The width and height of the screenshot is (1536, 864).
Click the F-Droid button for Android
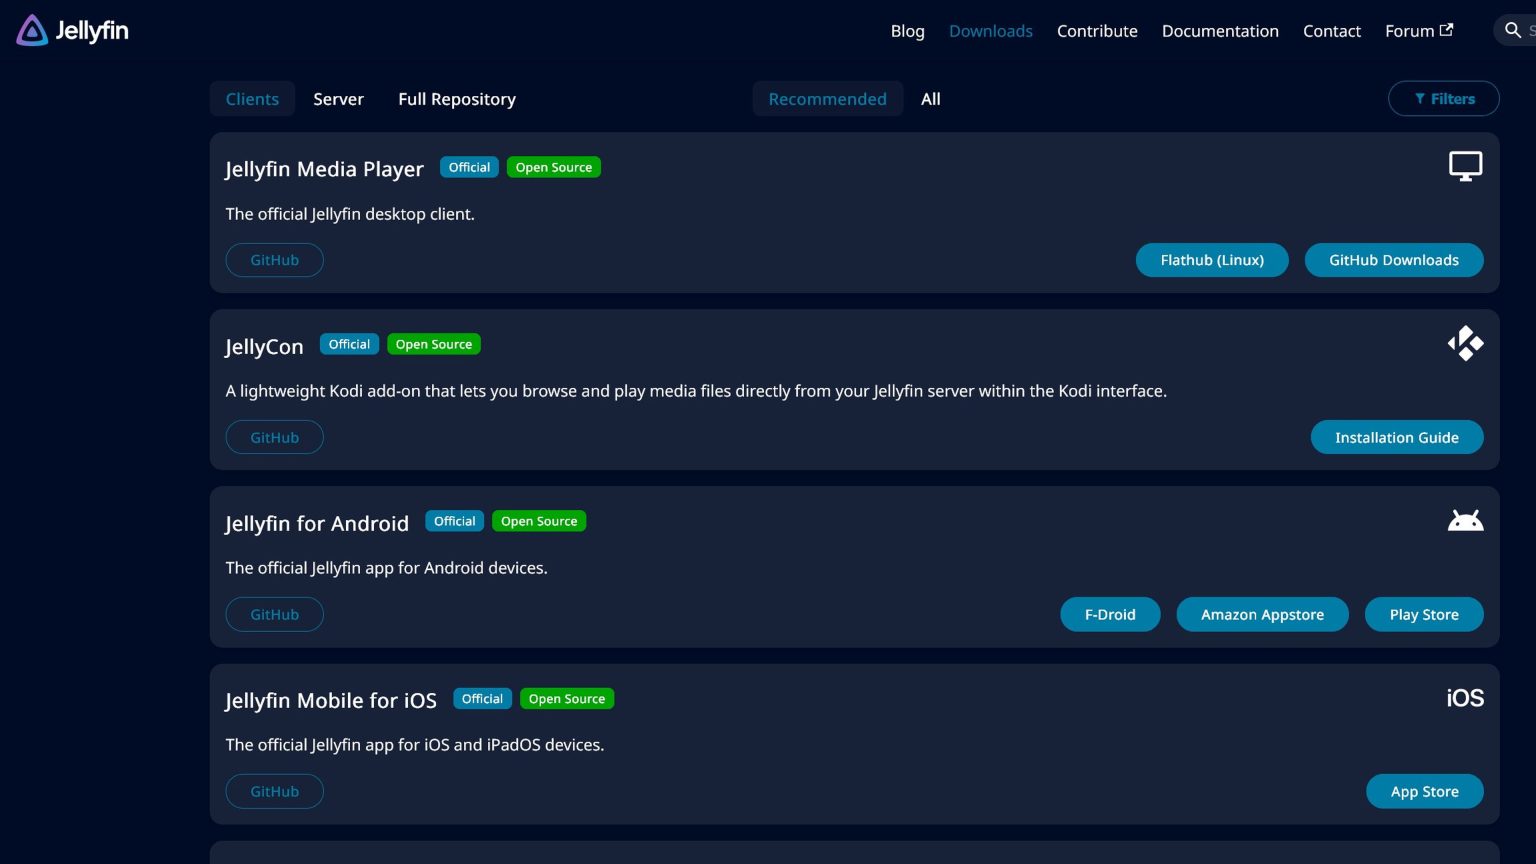[x=1110, y=615]
